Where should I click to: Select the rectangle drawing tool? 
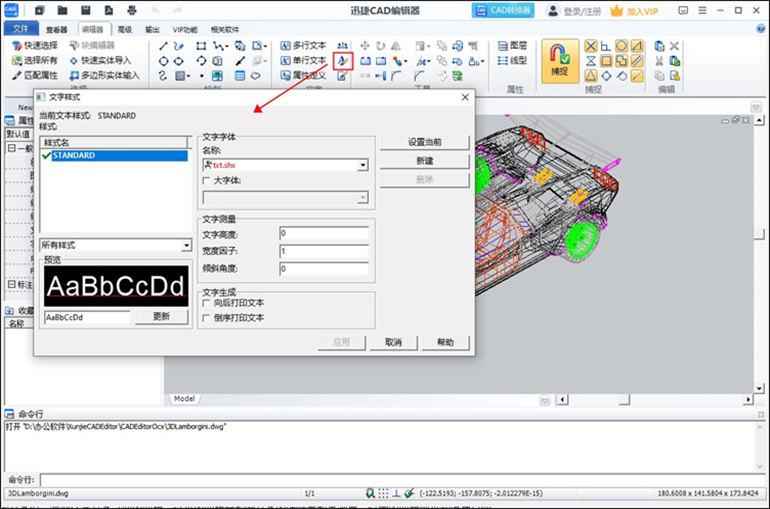201,46
